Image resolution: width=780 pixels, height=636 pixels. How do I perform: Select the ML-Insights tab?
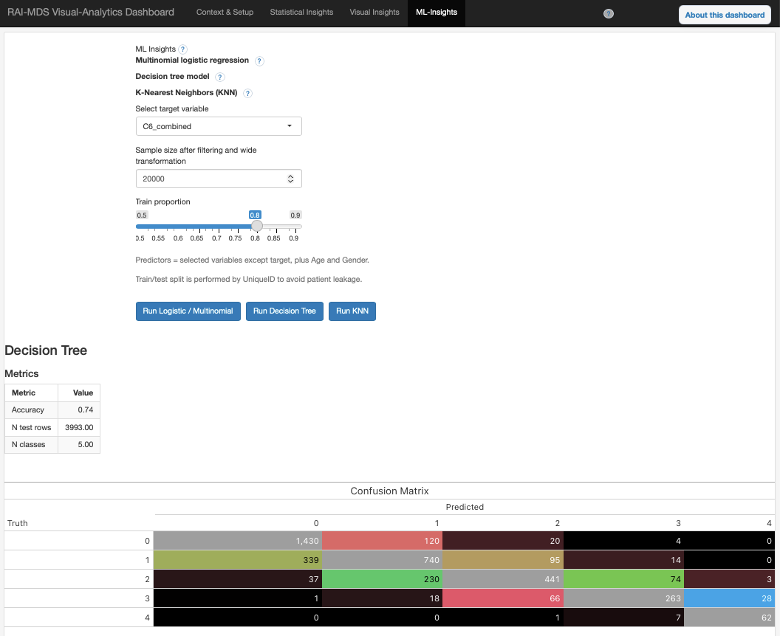click(x=436, y=12)
